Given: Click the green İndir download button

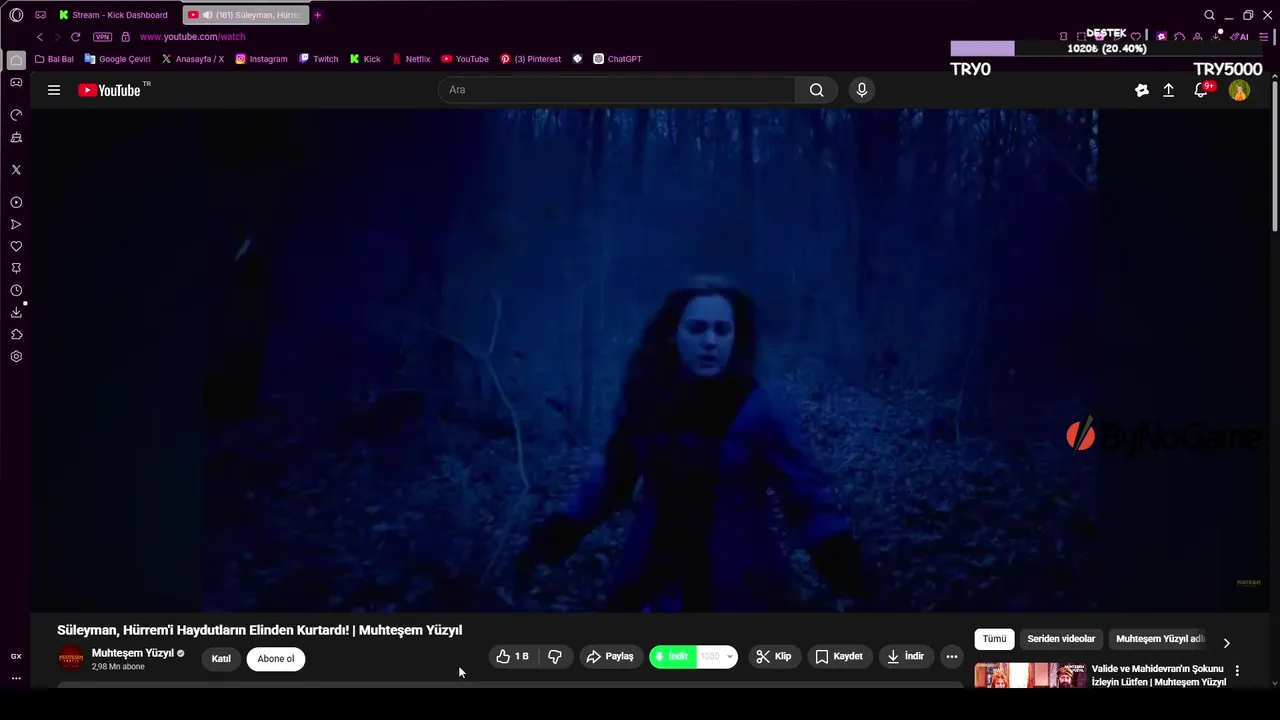Looking at the screenshot, I should coord(672,657).
